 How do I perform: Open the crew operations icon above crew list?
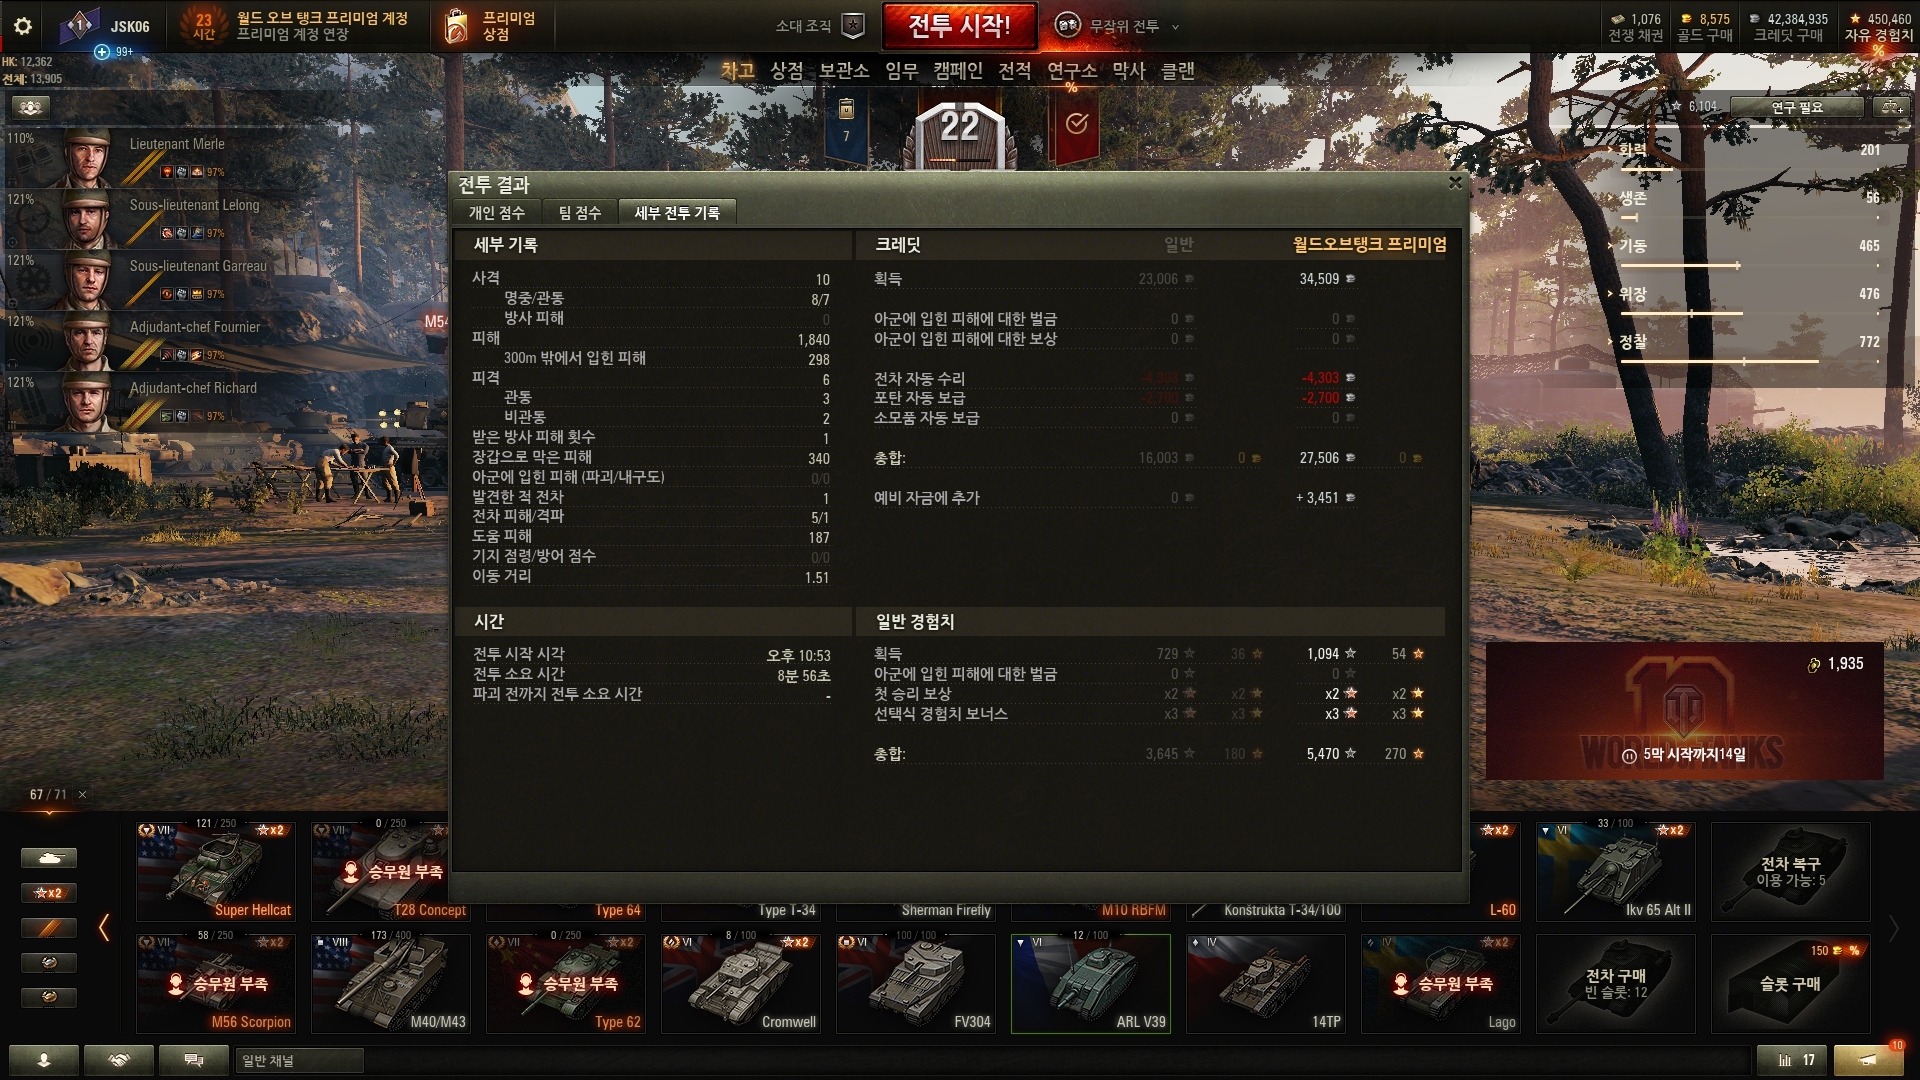[31, 107]
